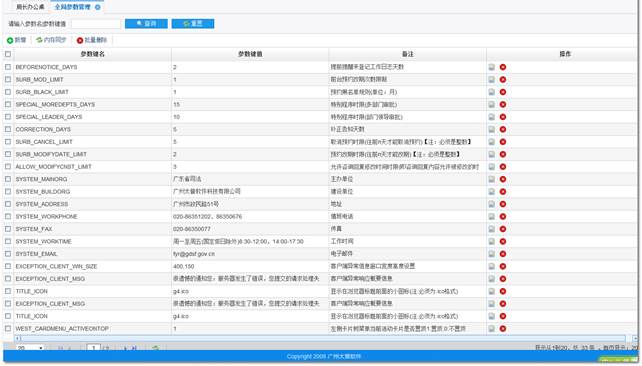Viewport: 642px width, 366px height.
Task: Delete the SYSTEM_BUILDORG parameter
Action: pos(503,192)
